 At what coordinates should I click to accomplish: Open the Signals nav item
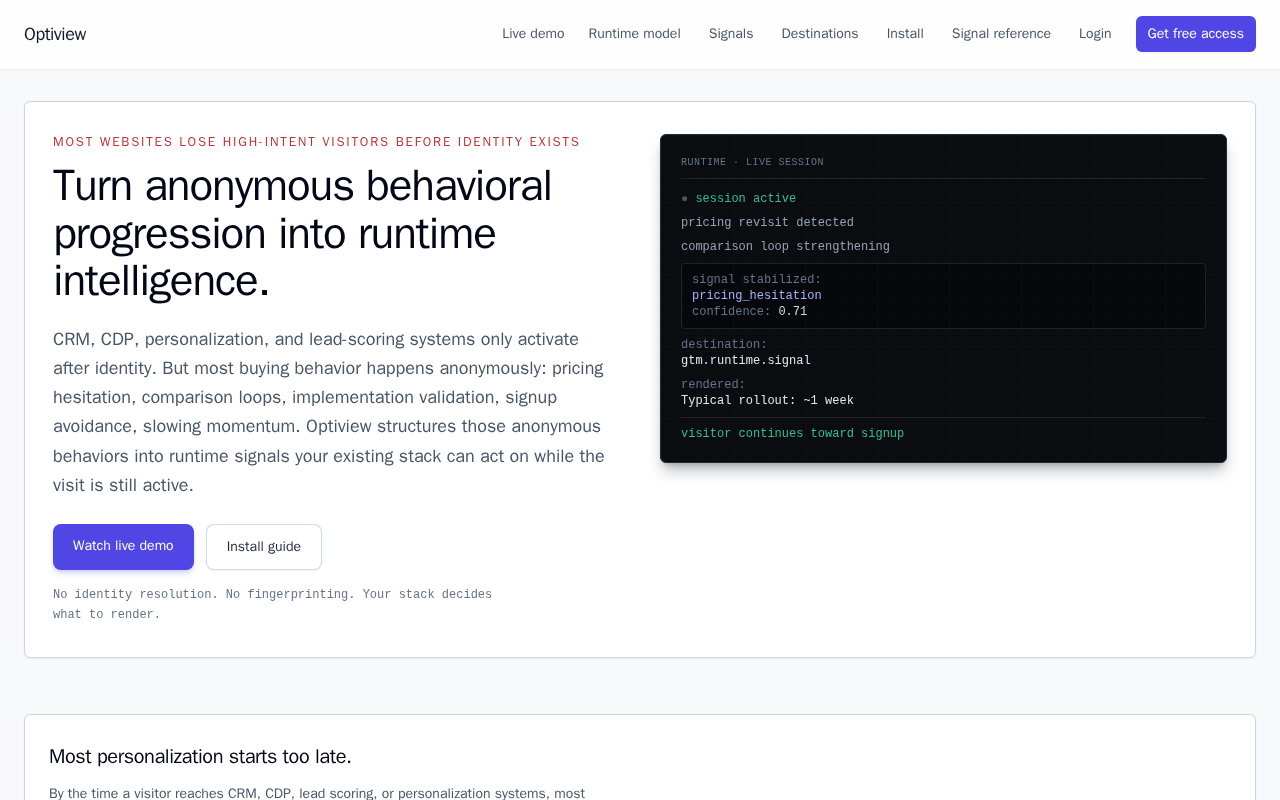[x=731, y=34]
